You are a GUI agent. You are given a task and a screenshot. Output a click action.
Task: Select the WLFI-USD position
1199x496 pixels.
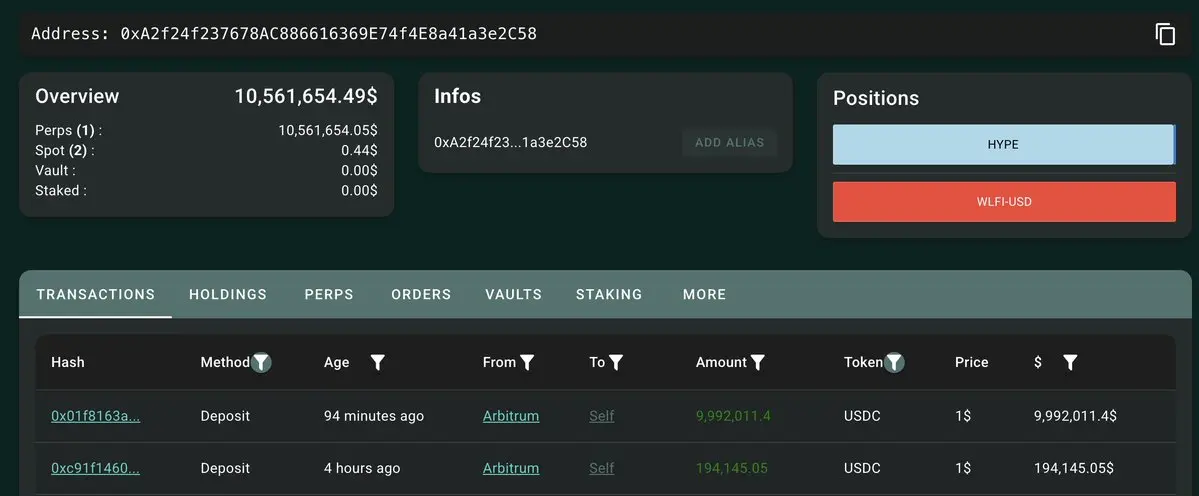pos(1004,202)
